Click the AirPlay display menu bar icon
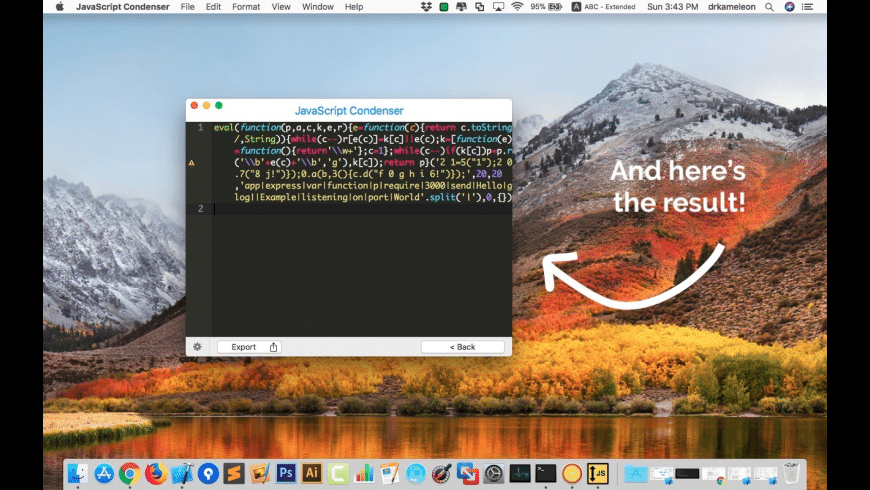This screenshot has height=490, width=870. 498,7
